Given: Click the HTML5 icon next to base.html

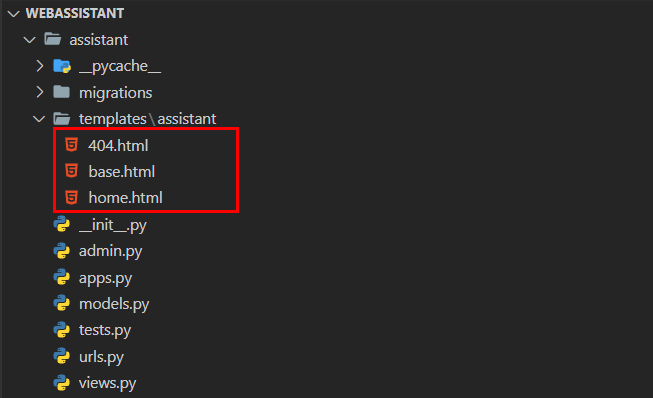Looking at the screenshot, I should tap(72, 171).
